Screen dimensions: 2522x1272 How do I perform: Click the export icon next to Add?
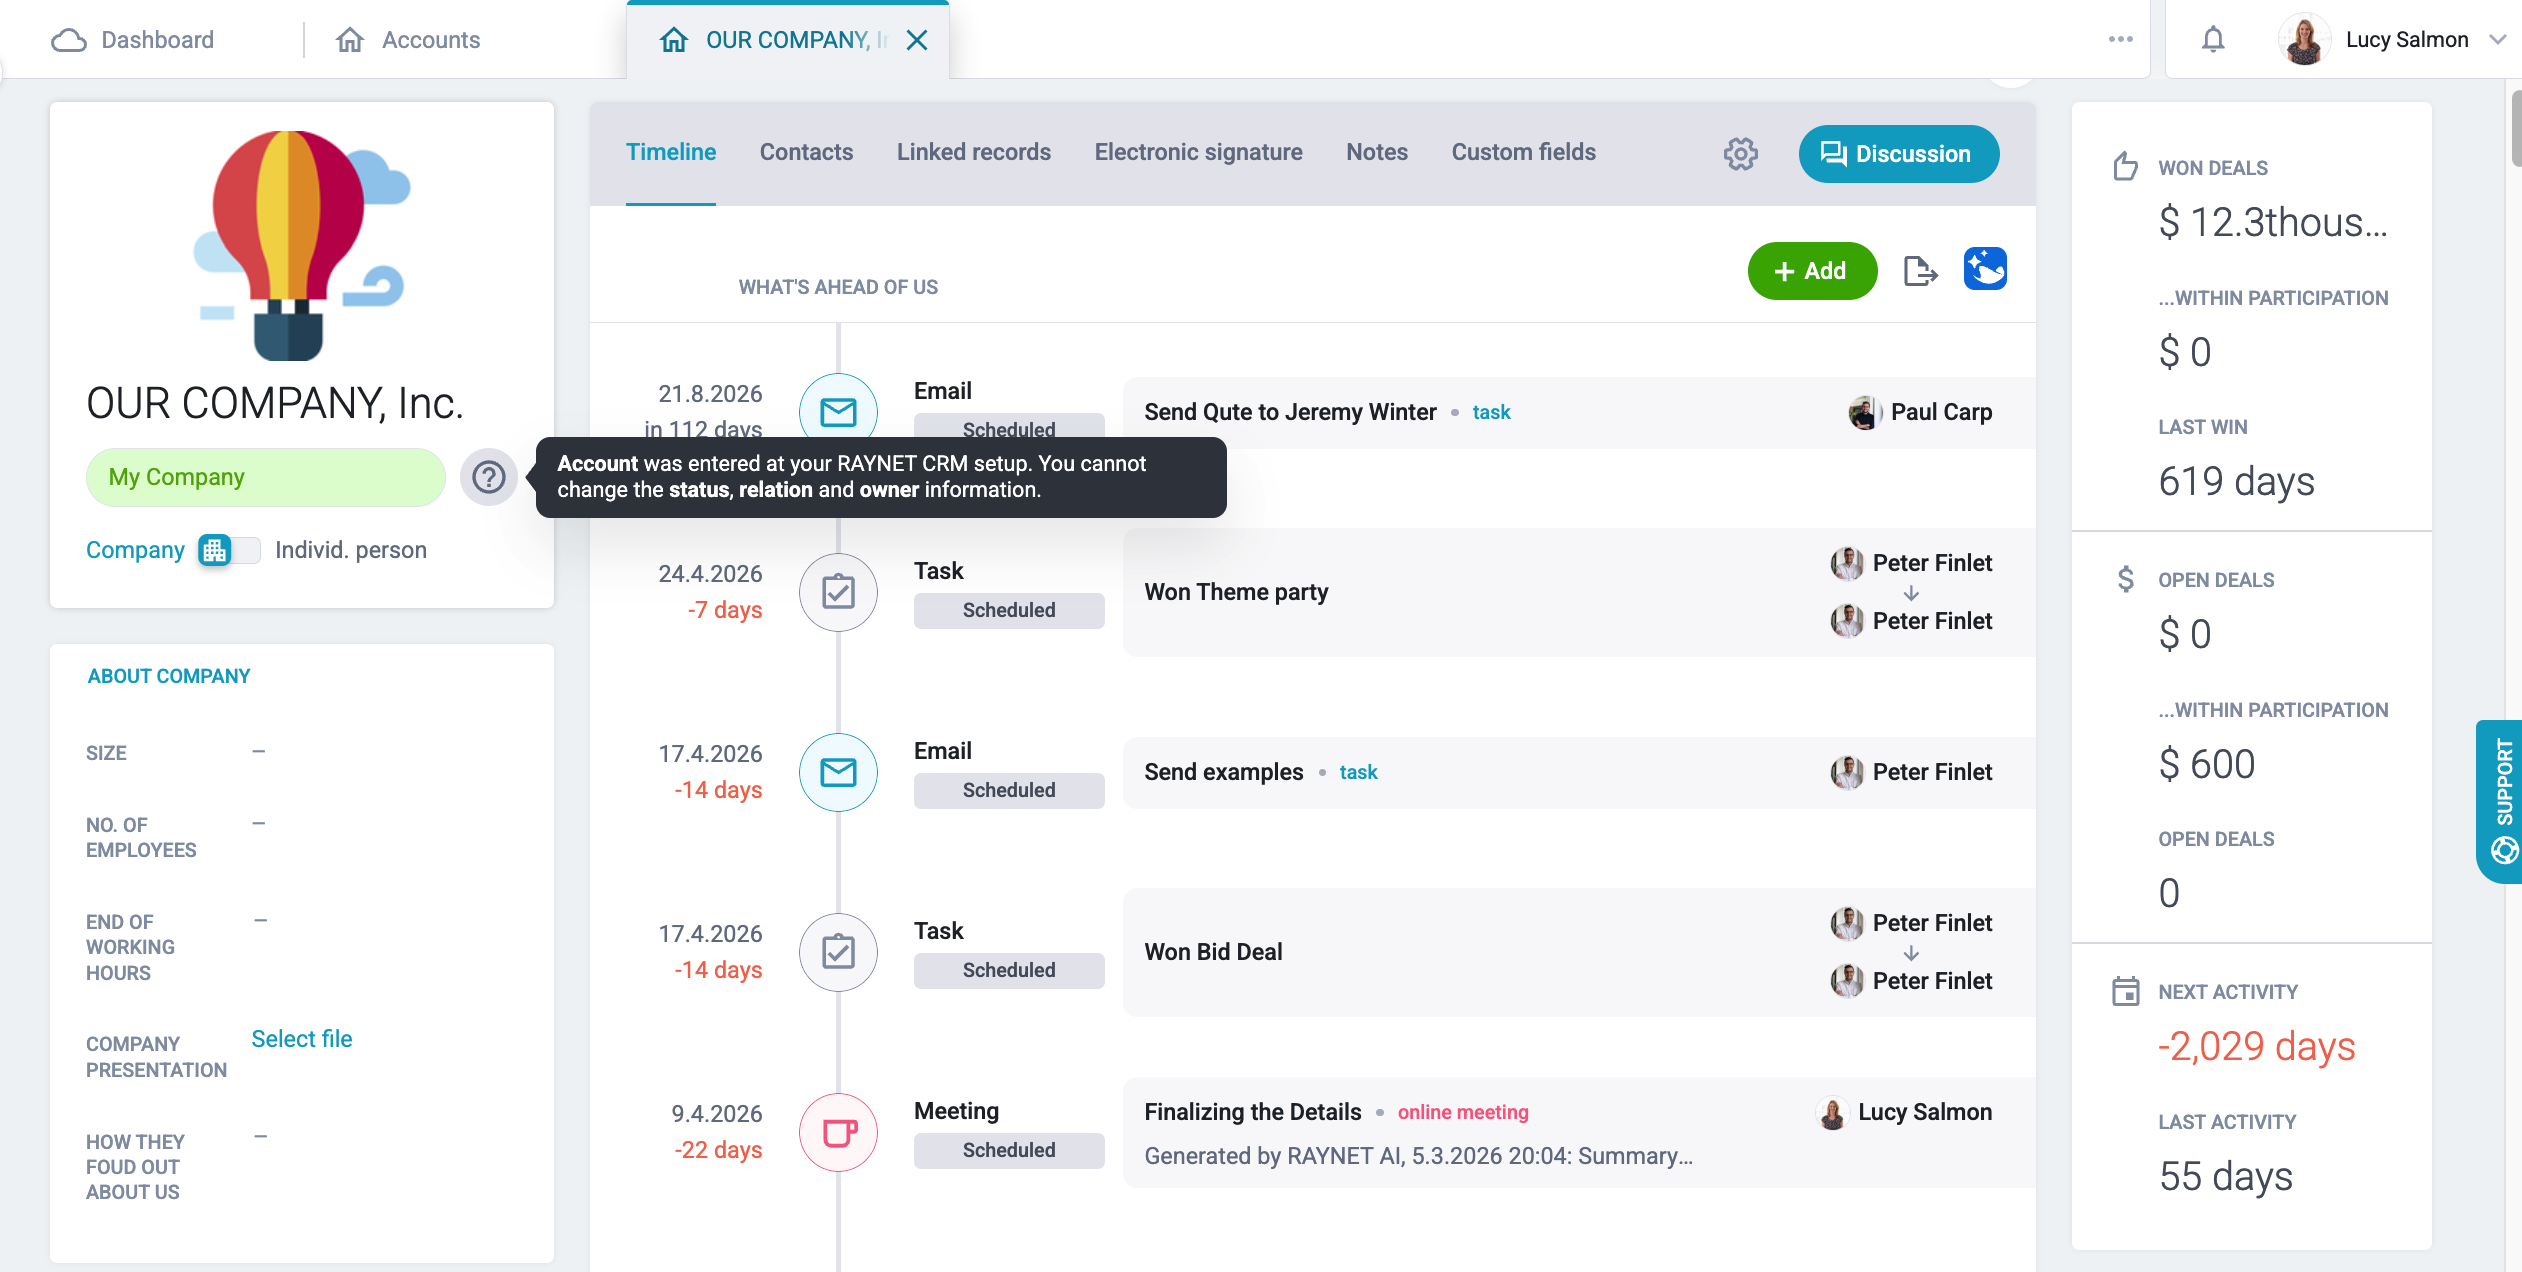pos(1920,271)
